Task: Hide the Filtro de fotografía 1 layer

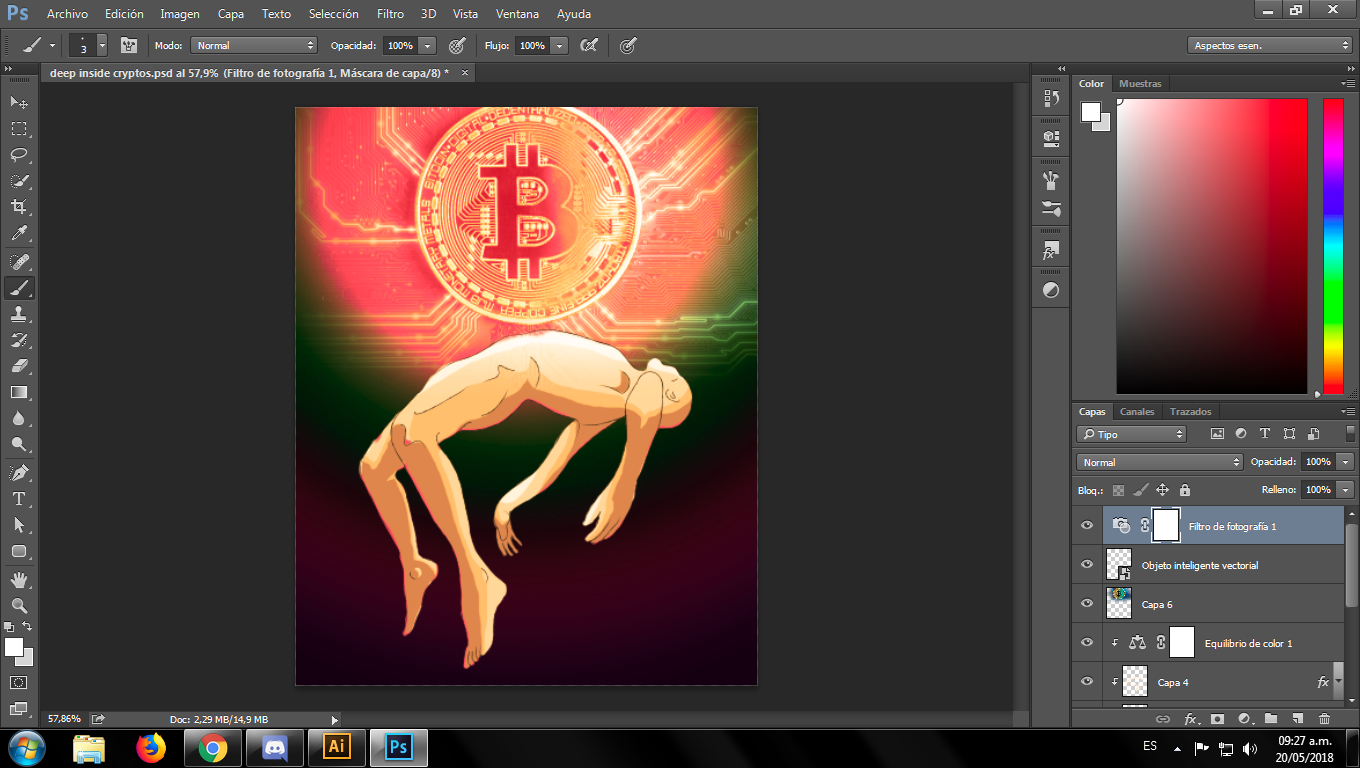Action: [1087, 525]
